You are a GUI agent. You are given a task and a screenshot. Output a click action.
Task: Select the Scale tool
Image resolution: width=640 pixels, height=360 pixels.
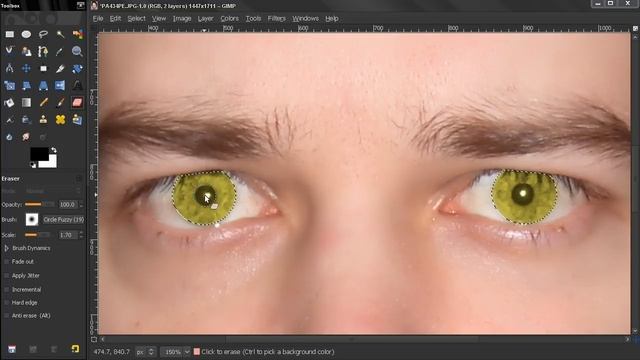point(9,85)
